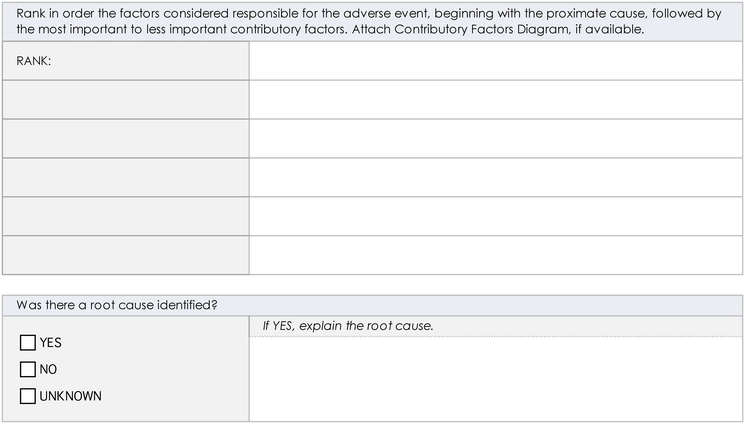This screenshot has width=745, height=424.
Task: Select the fifth row's left rank cell
Action: [x=126, y=216]
